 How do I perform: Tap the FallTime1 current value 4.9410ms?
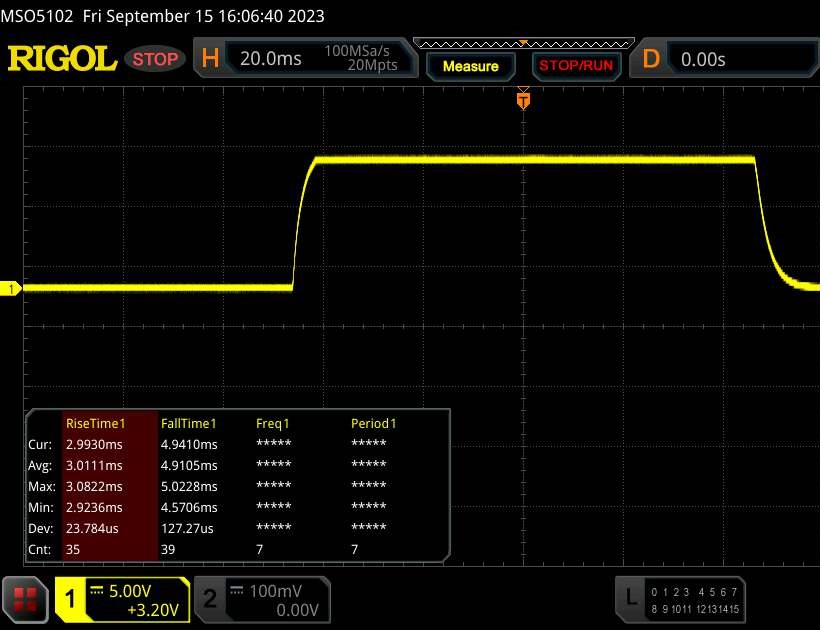point(189,444)
